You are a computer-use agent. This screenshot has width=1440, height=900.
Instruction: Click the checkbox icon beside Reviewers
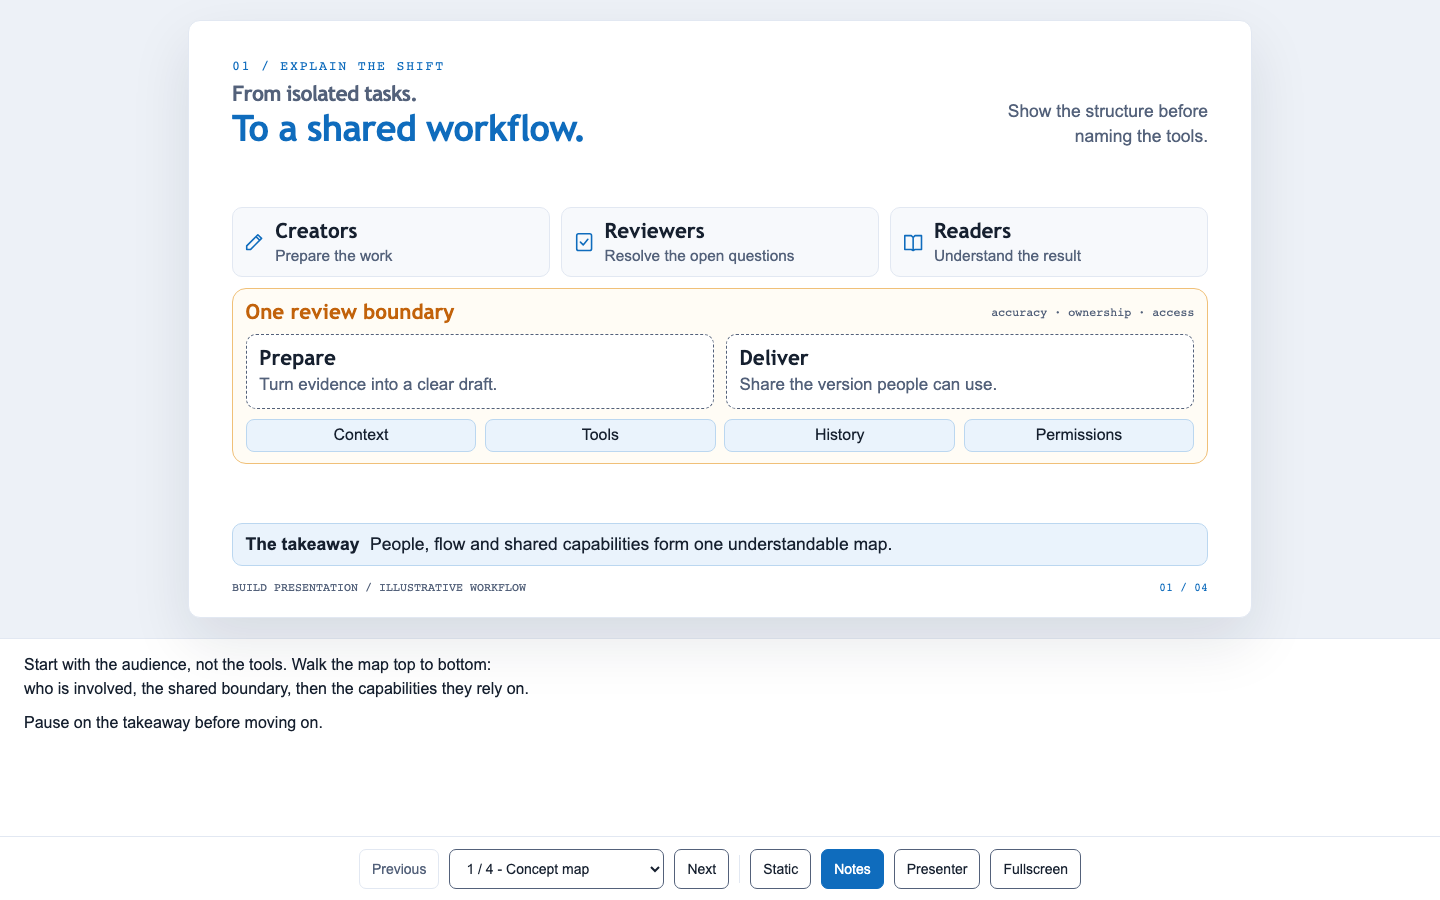pyautogui.click(x=584, y=242)
